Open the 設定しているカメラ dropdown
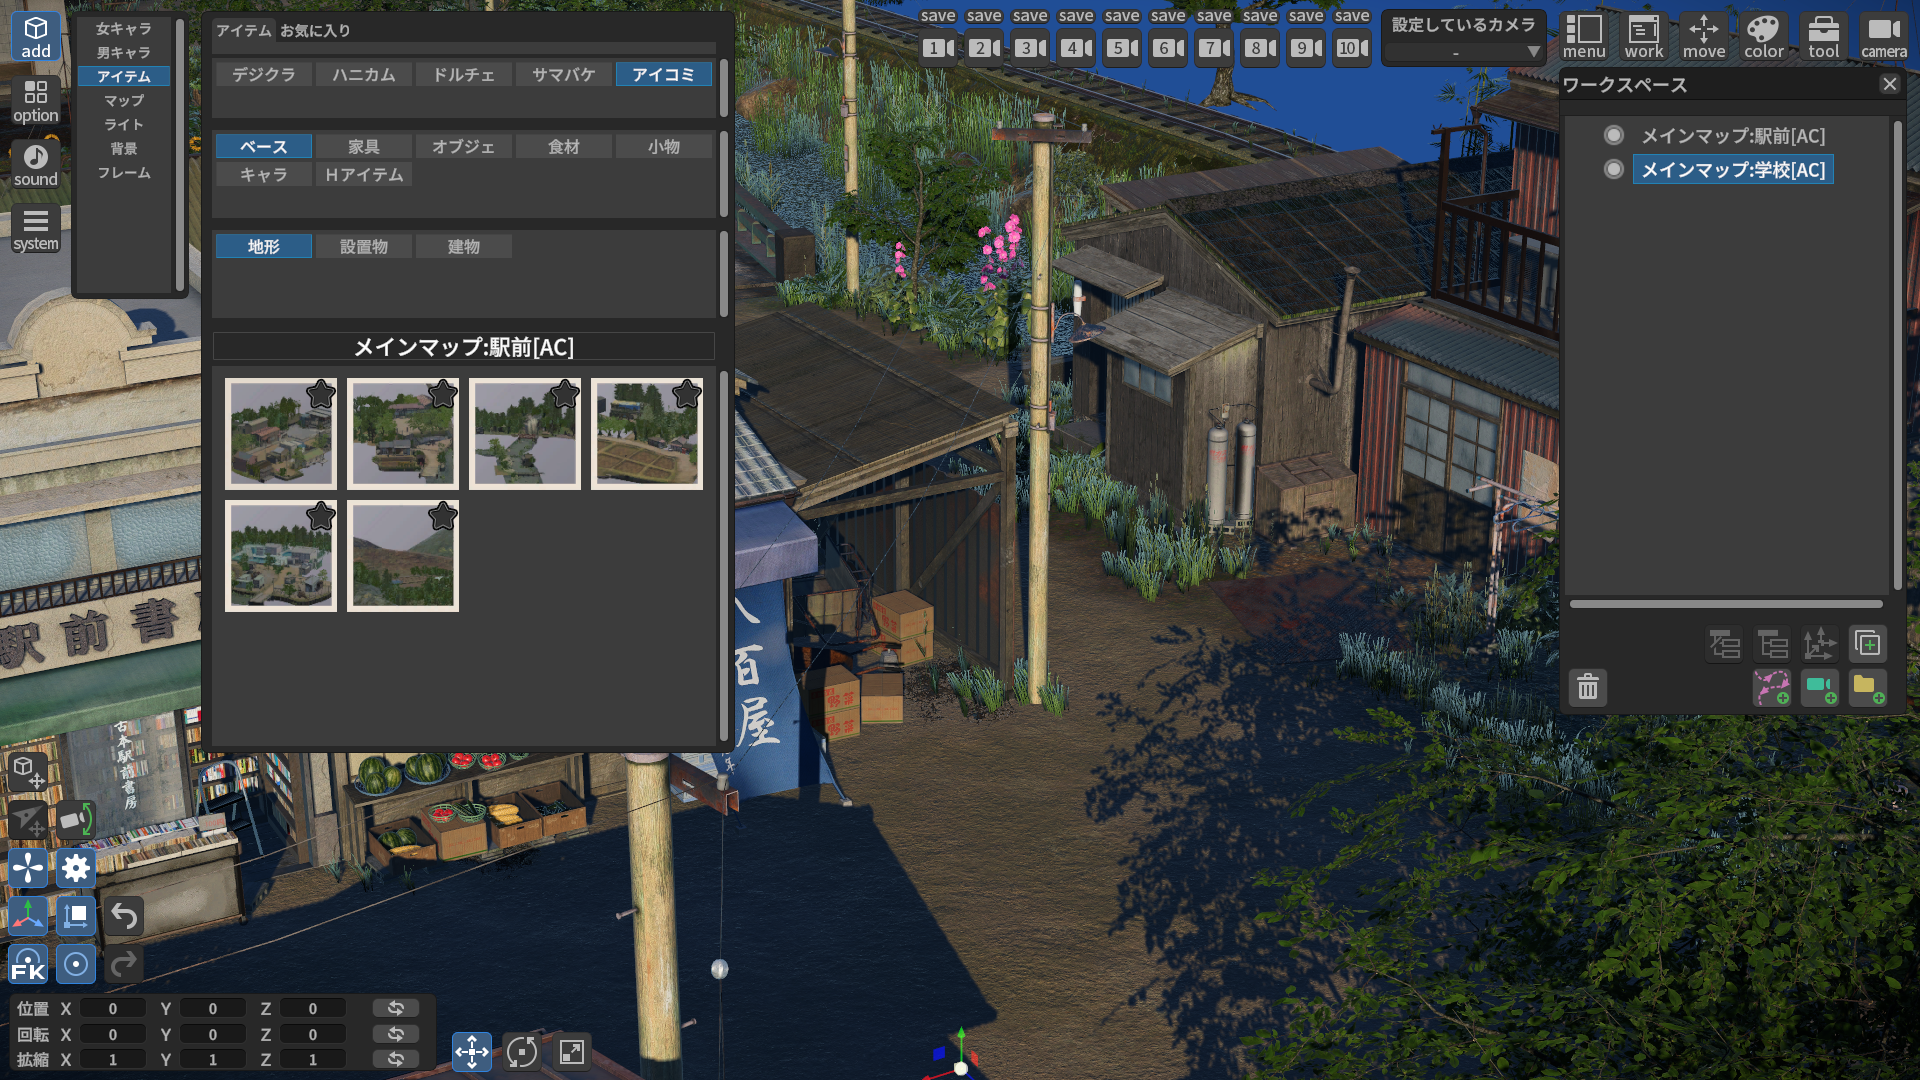This screenshot has width=1920, height=1080. pos(1464,51)
